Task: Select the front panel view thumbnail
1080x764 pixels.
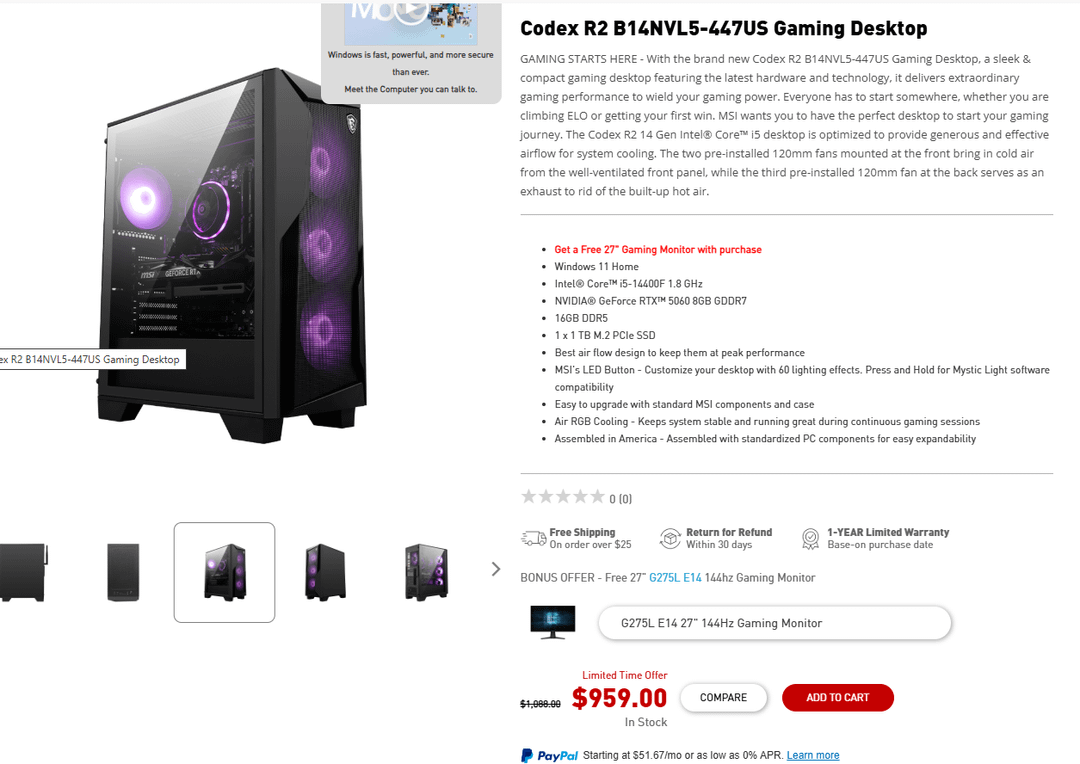Action: point(123,572)
